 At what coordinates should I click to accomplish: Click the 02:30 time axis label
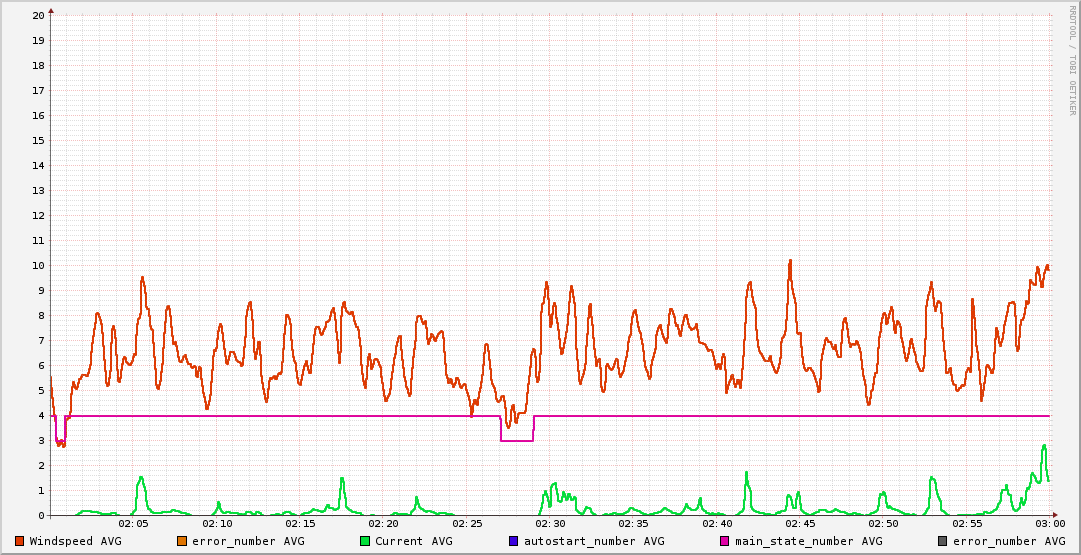[550, 524]
